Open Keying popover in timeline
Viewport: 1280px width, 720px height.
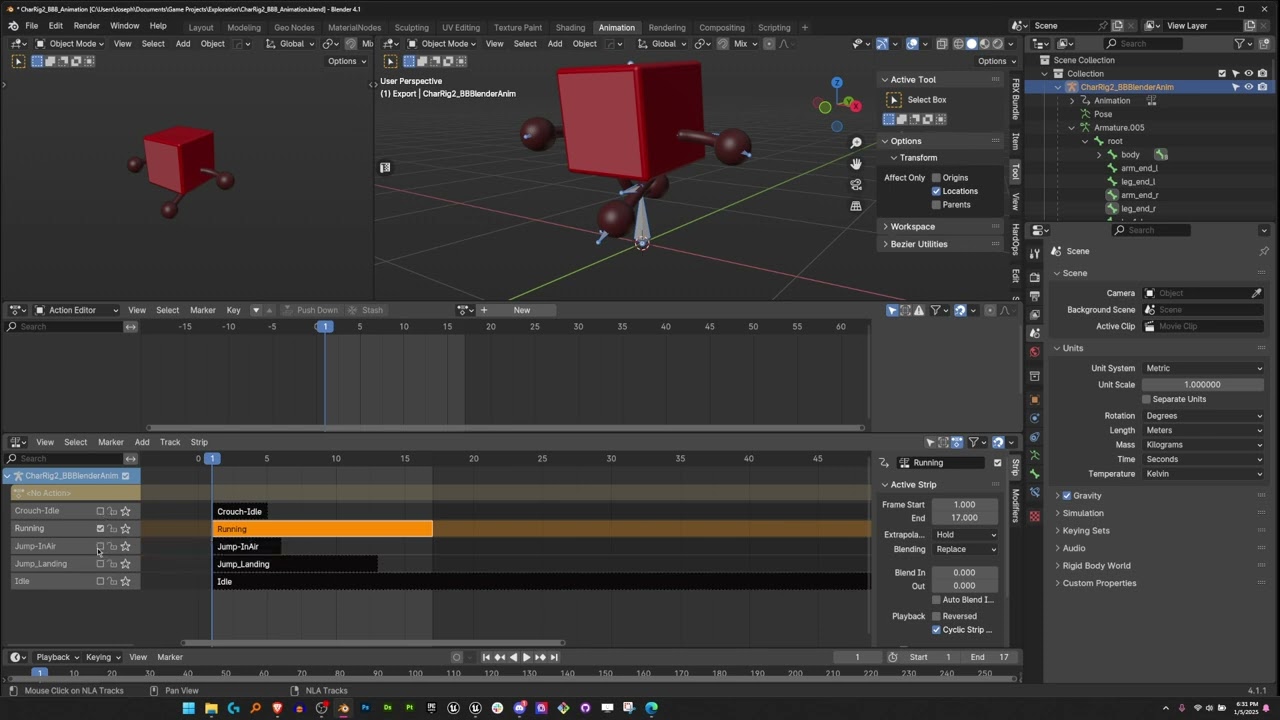(x=103, y=657)
